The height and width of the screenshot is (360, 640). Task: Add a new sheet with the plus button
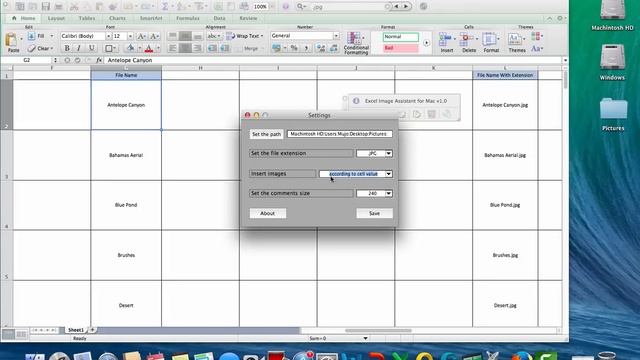tap(93, 330)
